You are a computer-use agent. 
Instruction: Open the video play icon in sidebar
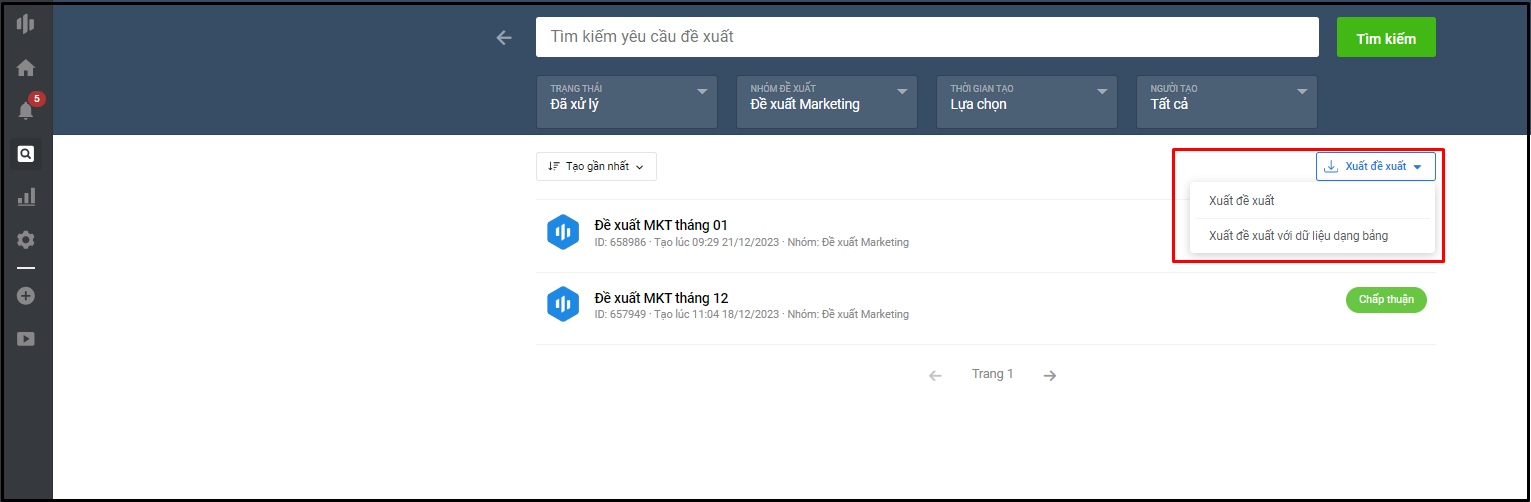(26, 339)
